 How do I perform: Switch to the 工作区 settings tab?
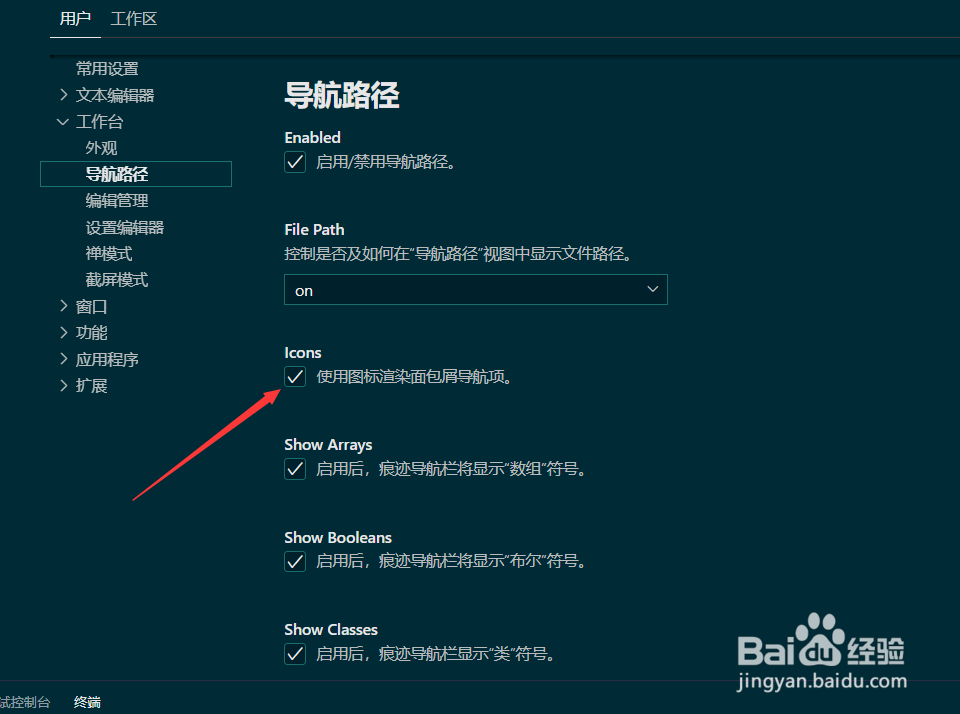(133, 19)
